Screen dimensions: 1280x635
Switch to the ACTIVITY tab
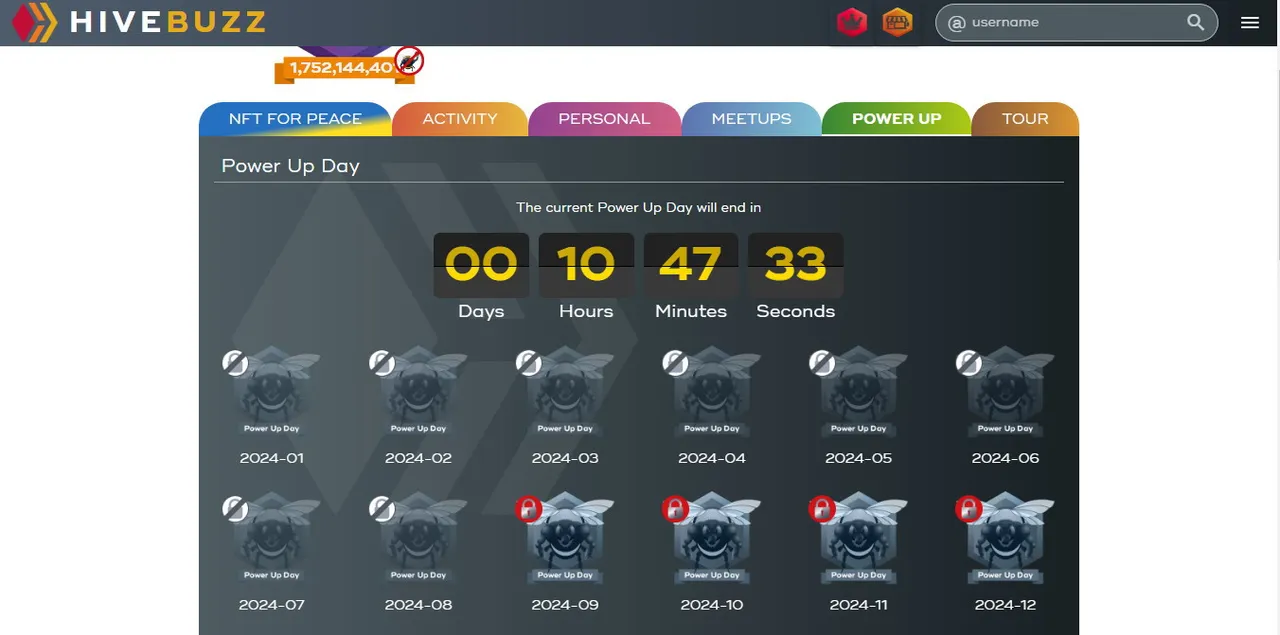460,118
